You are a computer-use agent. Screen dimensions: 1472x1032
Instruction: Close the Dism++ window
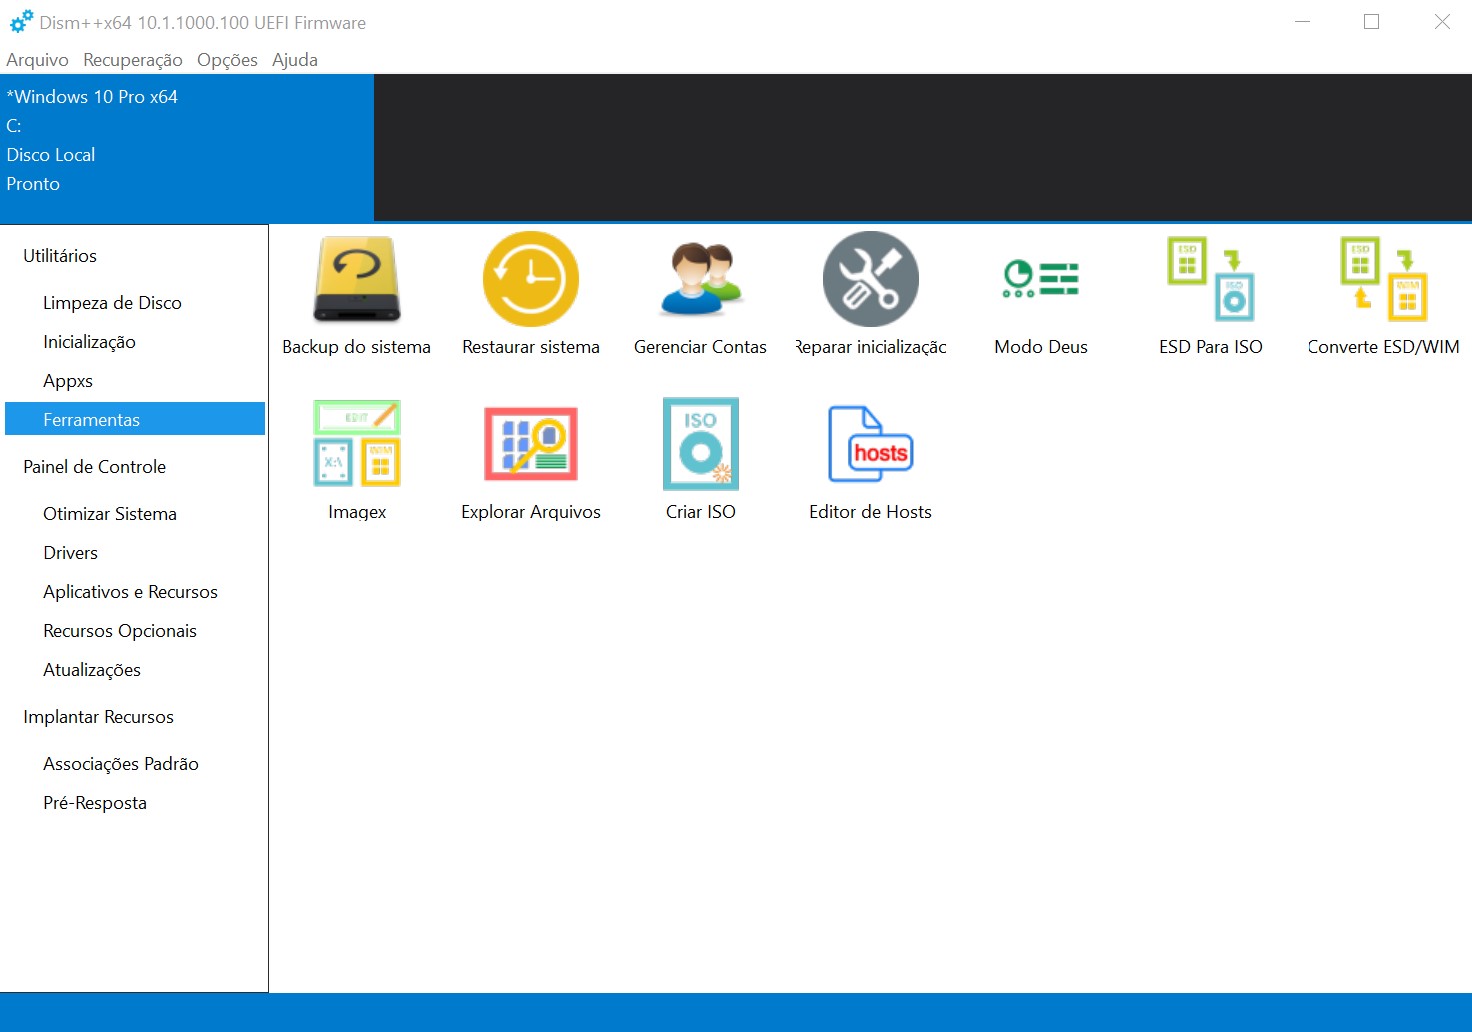tap(1442, 21)
